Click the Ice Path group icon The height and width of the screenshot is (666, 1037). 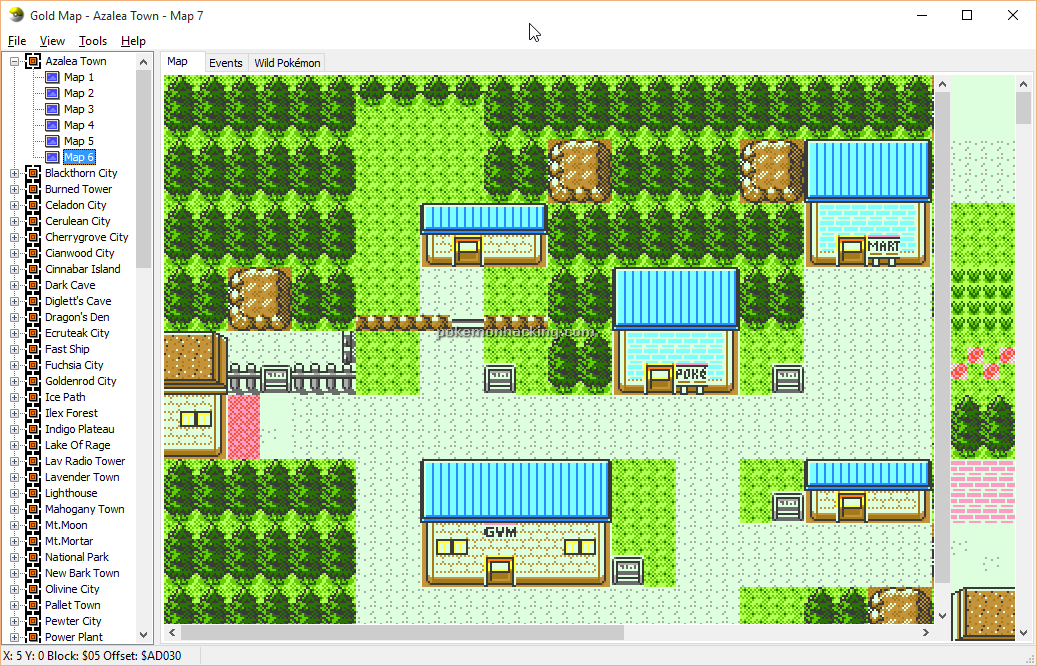click(x=33, y=397)
